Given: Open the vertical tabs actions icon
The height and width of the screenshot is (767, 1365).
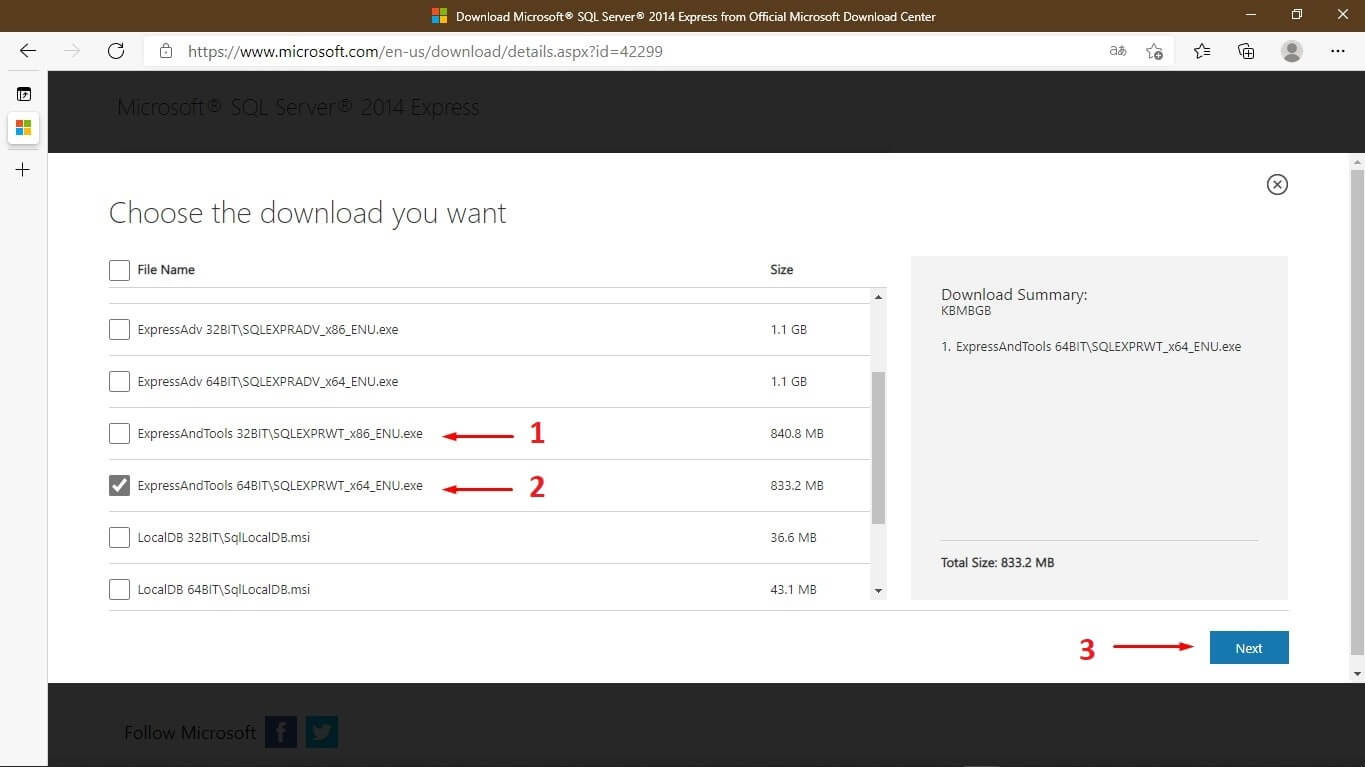Looking at the screenshot, I should (x=23, y=94).
